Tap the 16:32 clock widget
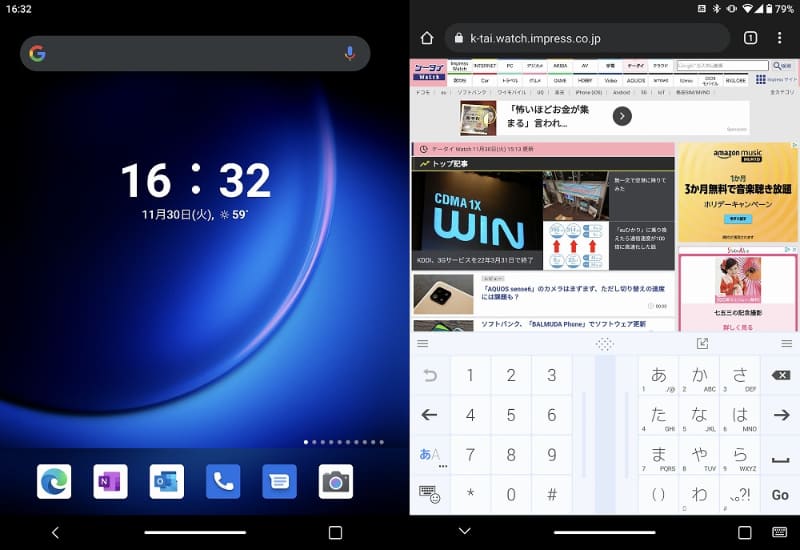The height and width of the screenshot is (550, 800). [x=195, y=180]
